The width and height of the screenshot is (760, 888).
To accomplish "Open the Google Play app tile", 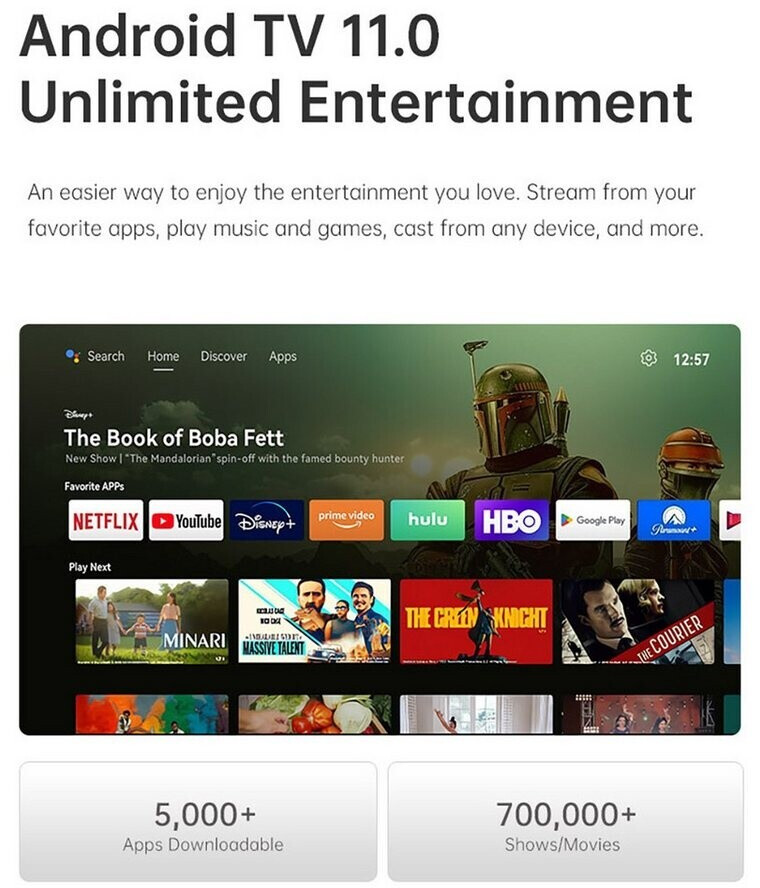I will pyautogui.click(x=593, y=520).
